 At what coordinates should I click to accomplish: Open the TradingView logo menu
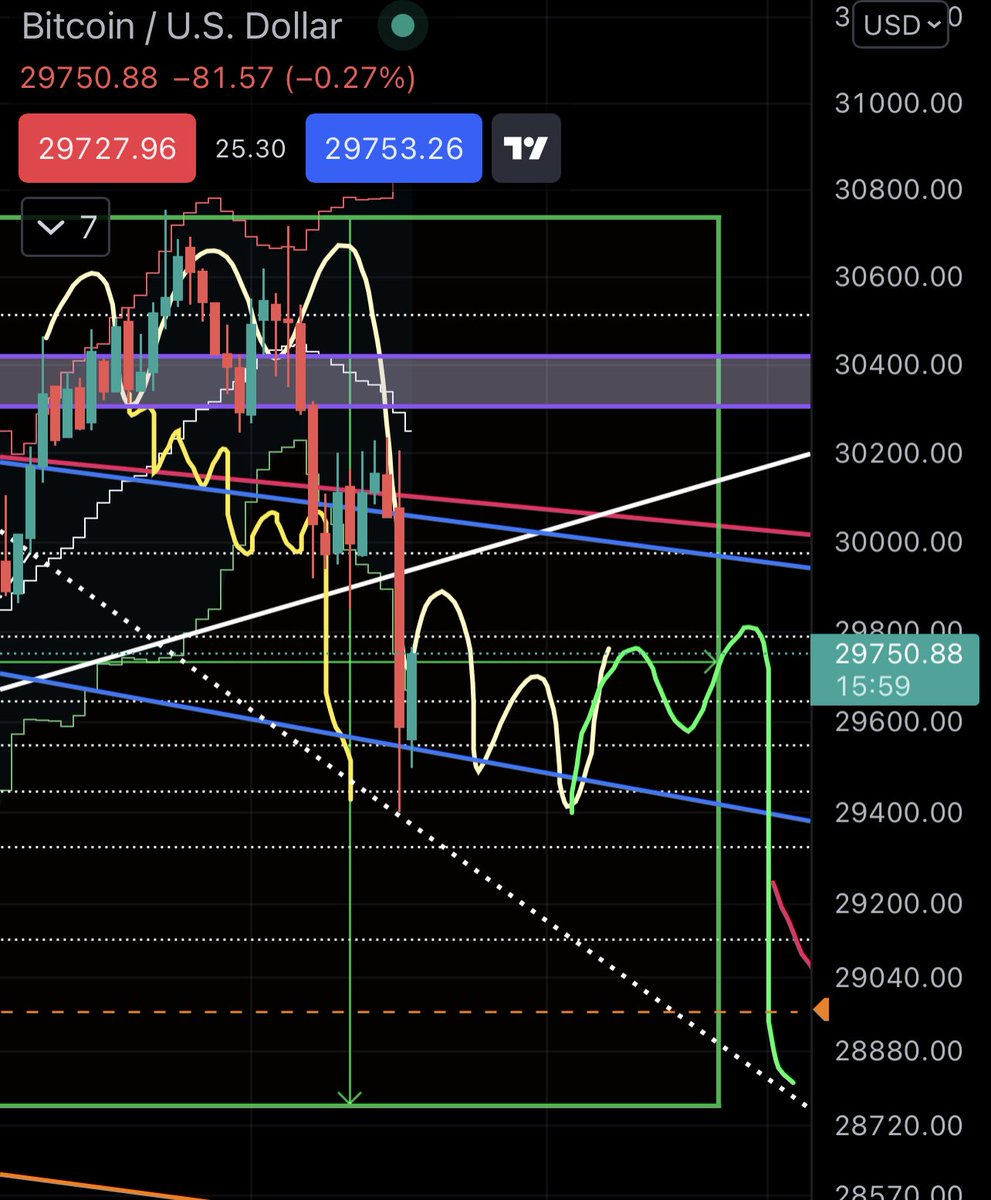point(526,148)
